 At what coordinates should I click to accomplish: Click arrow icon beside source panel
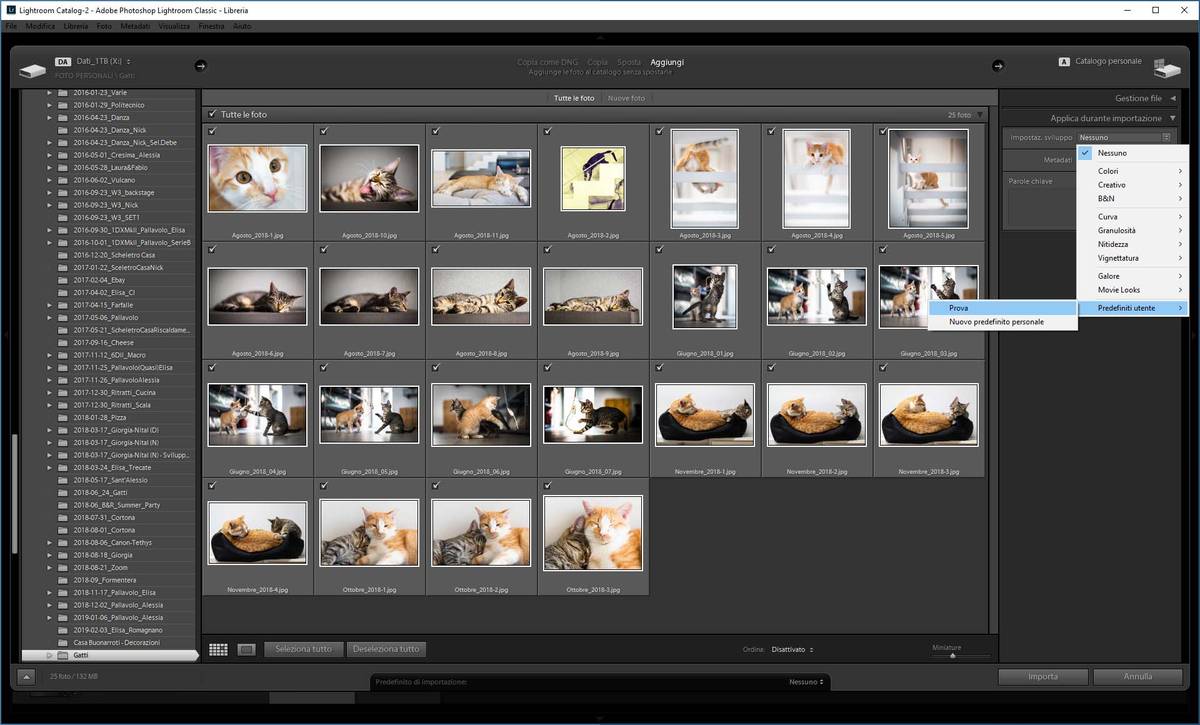(x=200, y=66)
